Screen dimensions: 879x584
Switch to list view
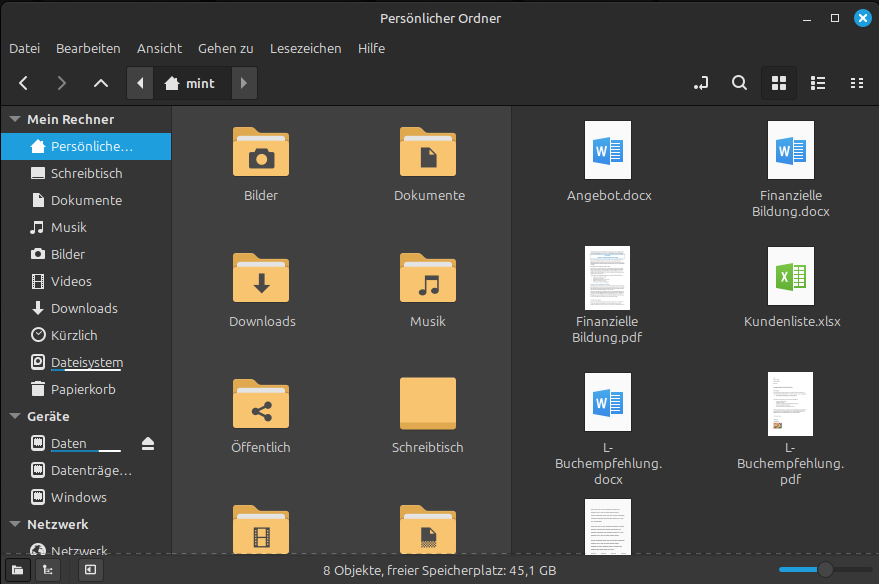818,83
